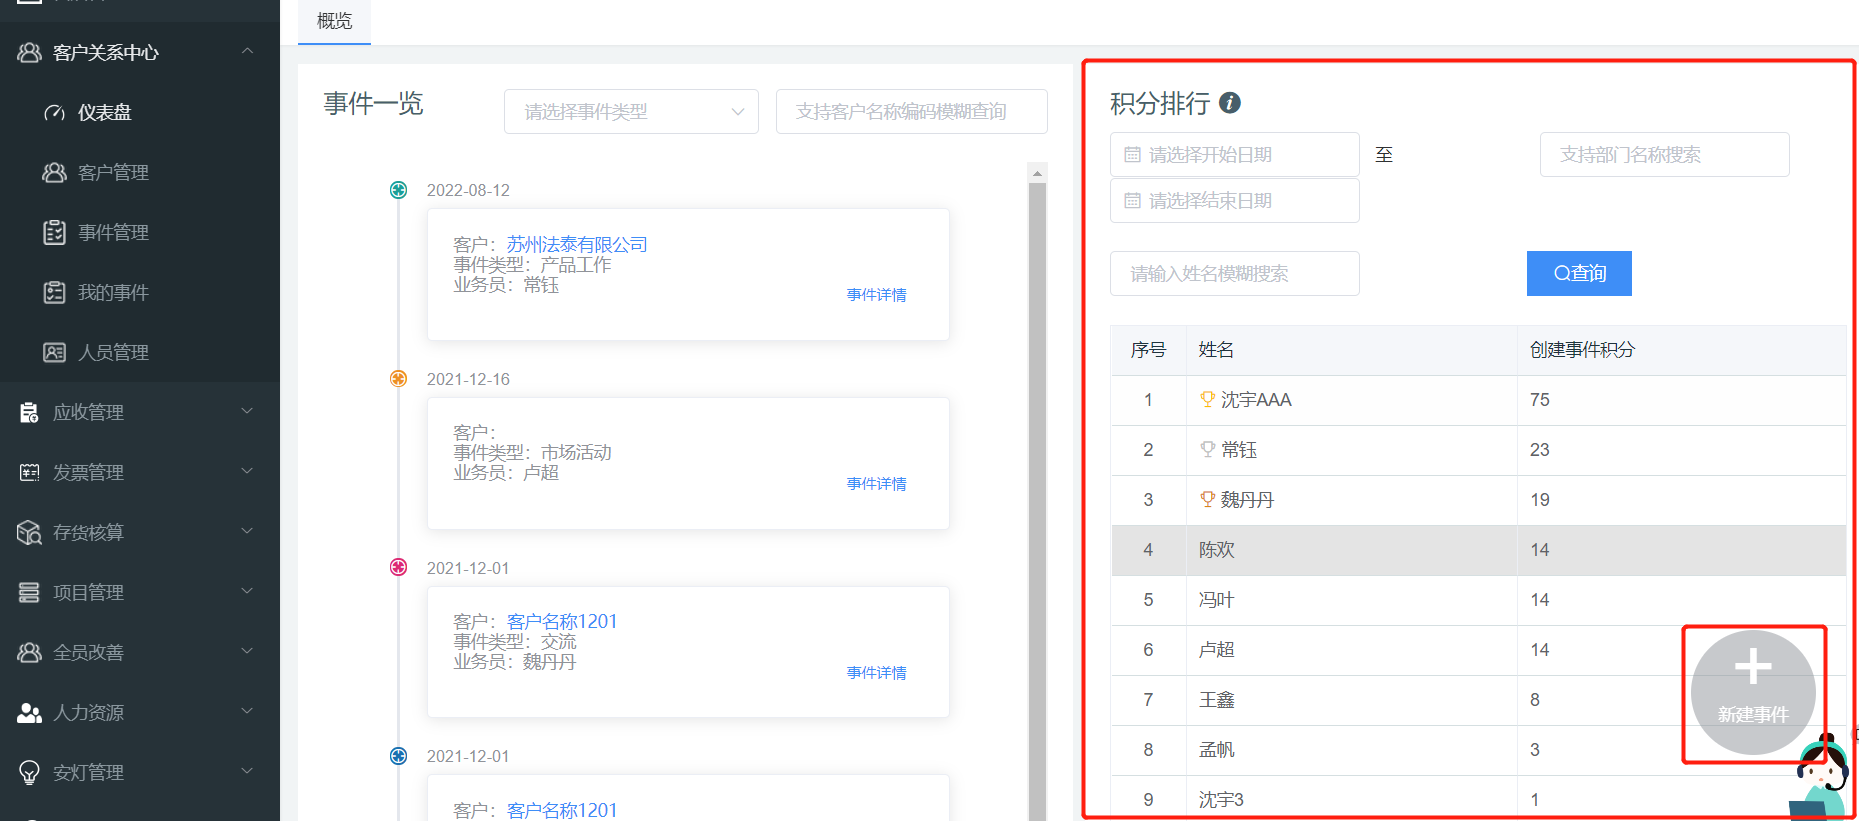This screenshot has width=1859, height=821.
Task: Click the orange timeline marker for 2021-12-16
Action: pyautogui.click(x=398, y=379)
